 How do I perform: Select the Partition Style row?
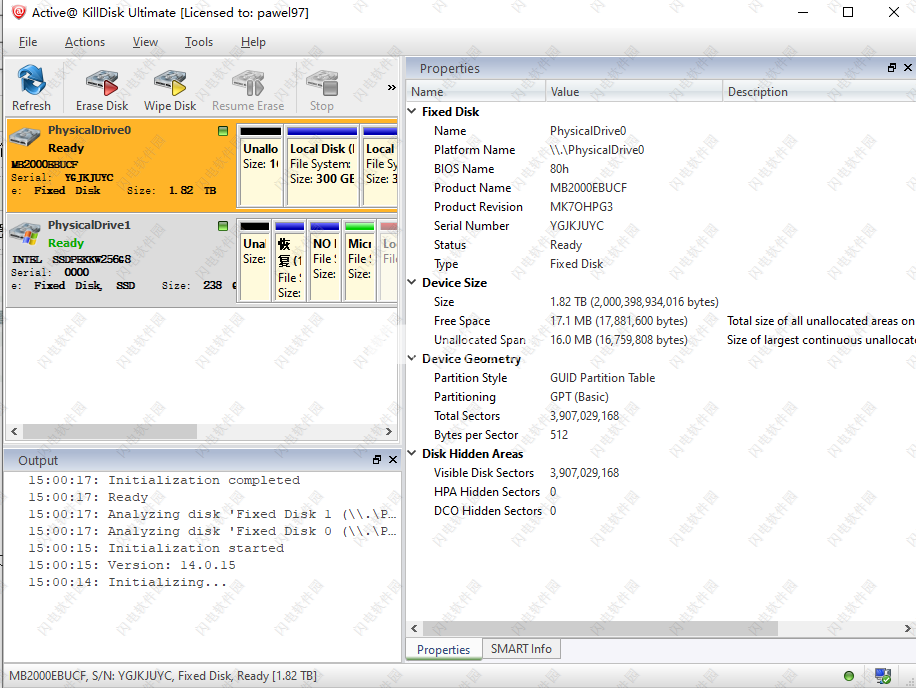click(x=661, y=378)
